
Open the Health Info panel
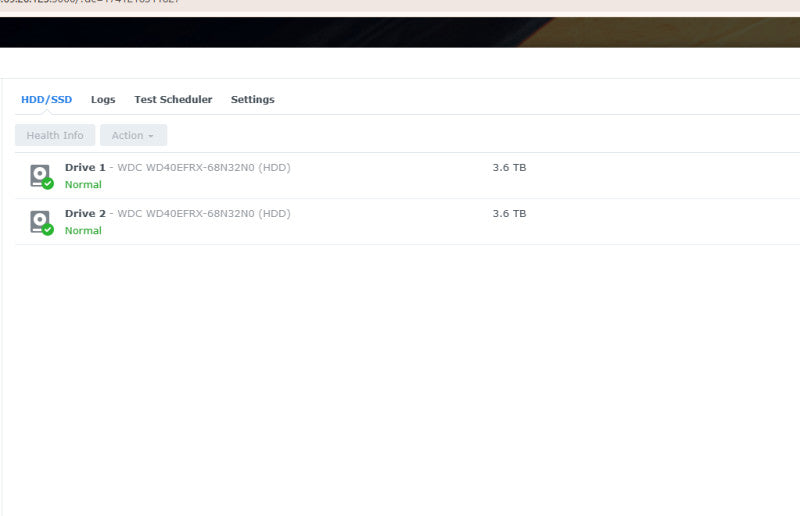[x=55, y=135]
